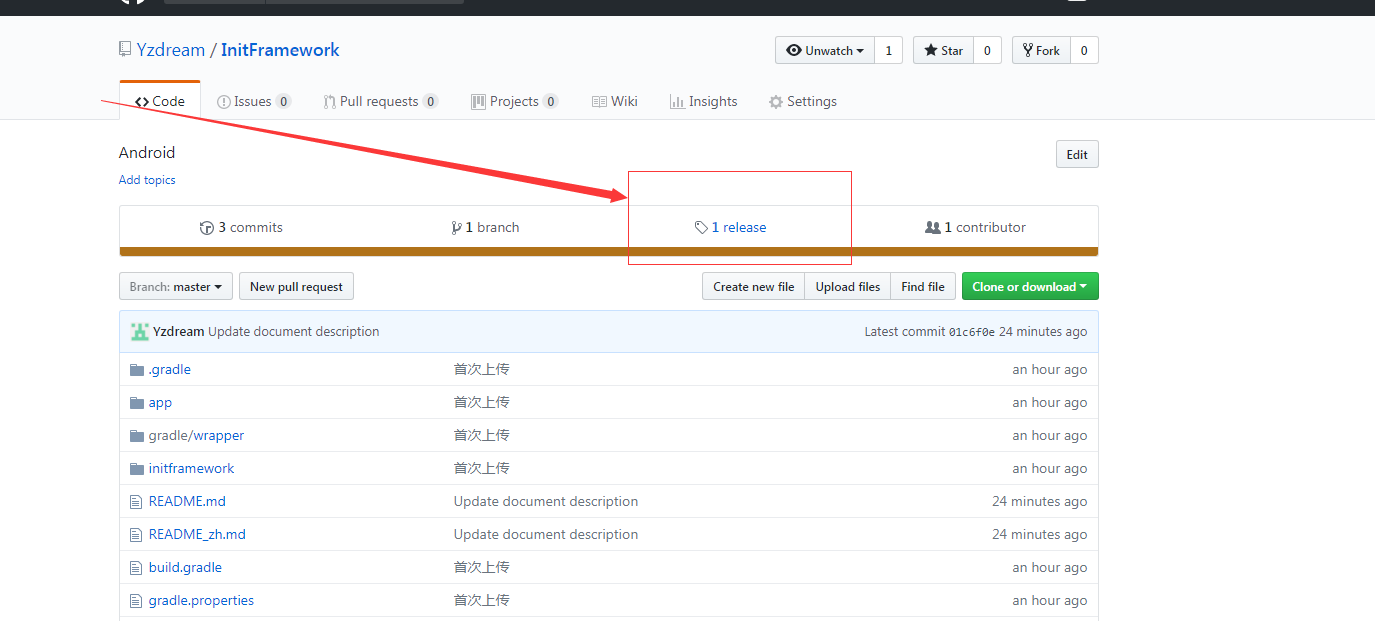Viewport: 1375px width, 621px height.
Task: Click the gradle/wrapper folder icon
Action: tap(137, 436)
